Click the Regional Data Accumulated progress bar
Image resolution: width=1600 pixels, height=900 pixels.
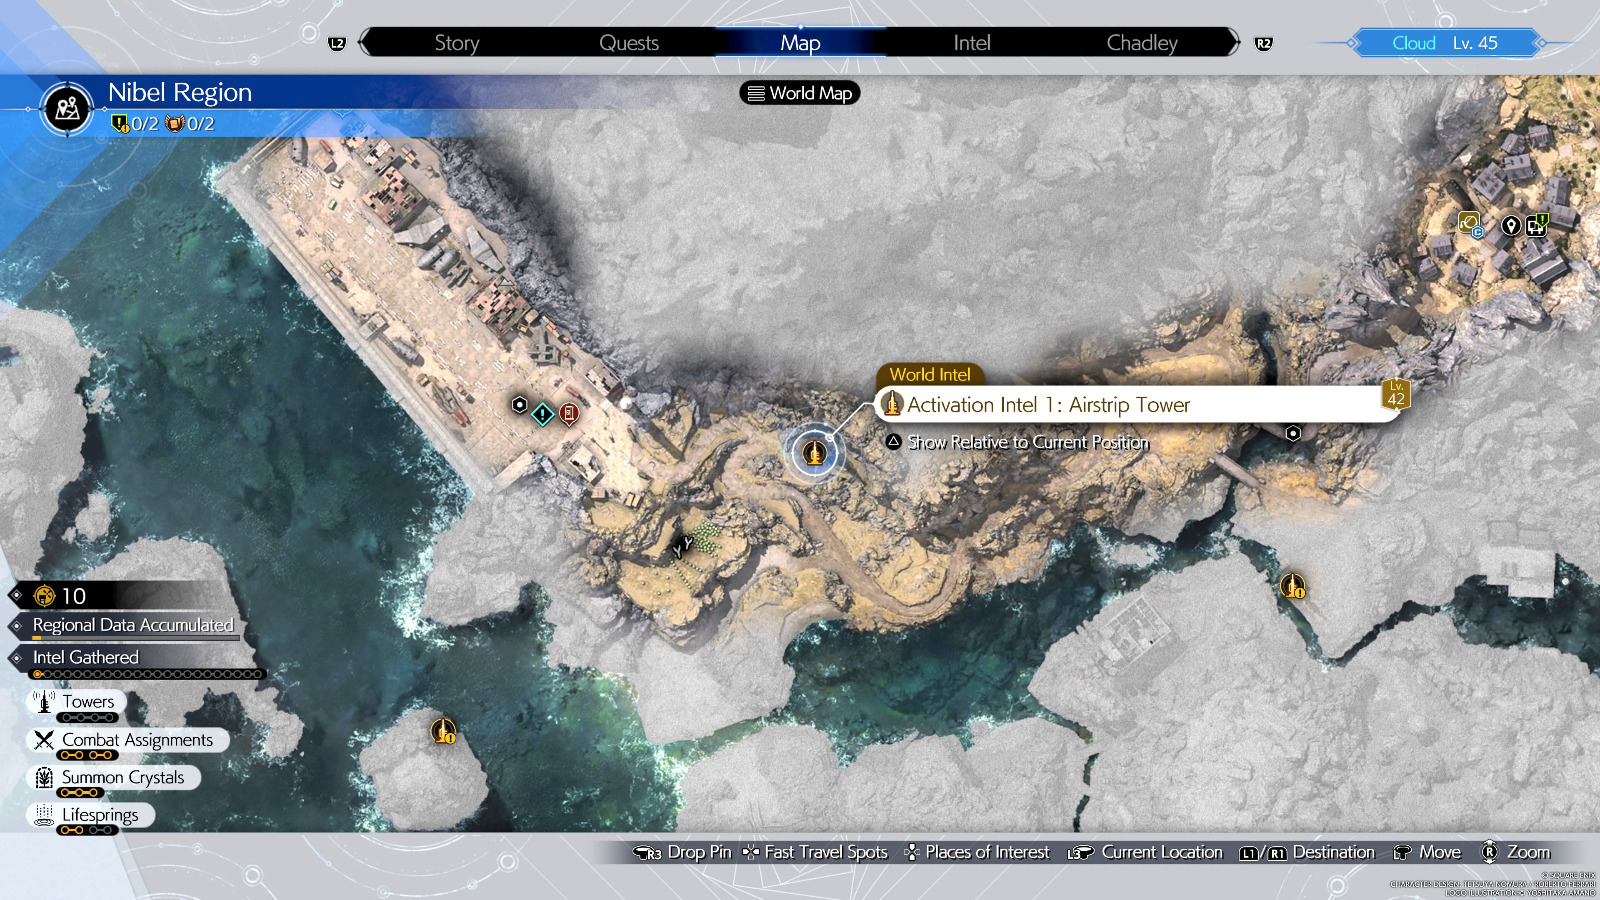click(x=133, y=626)
